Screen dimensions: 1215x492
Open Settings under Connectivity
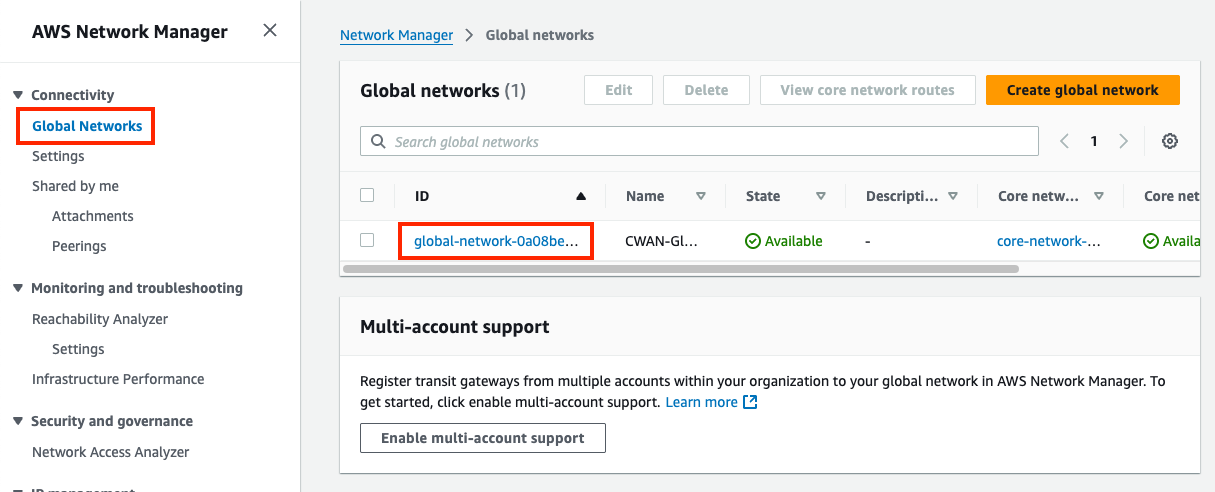(x=58, y=156)
